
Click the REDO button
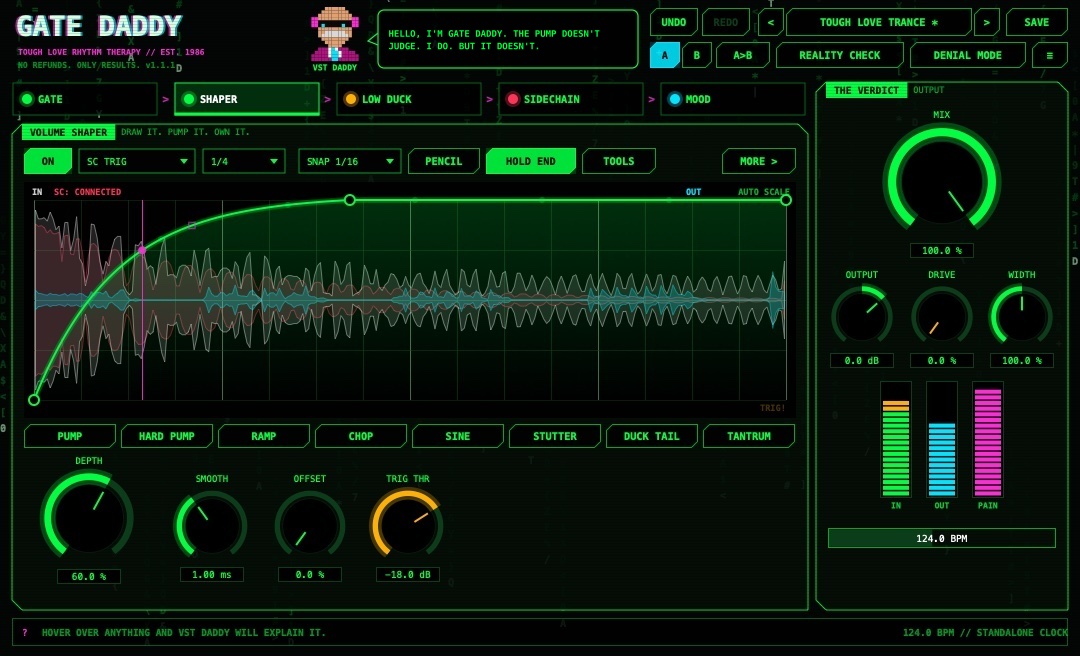(x=725, y=23)
